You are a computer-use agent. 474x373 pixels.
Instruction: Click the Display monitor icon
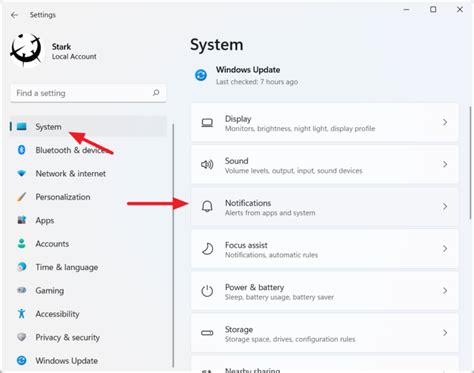[x=207, y=123]
